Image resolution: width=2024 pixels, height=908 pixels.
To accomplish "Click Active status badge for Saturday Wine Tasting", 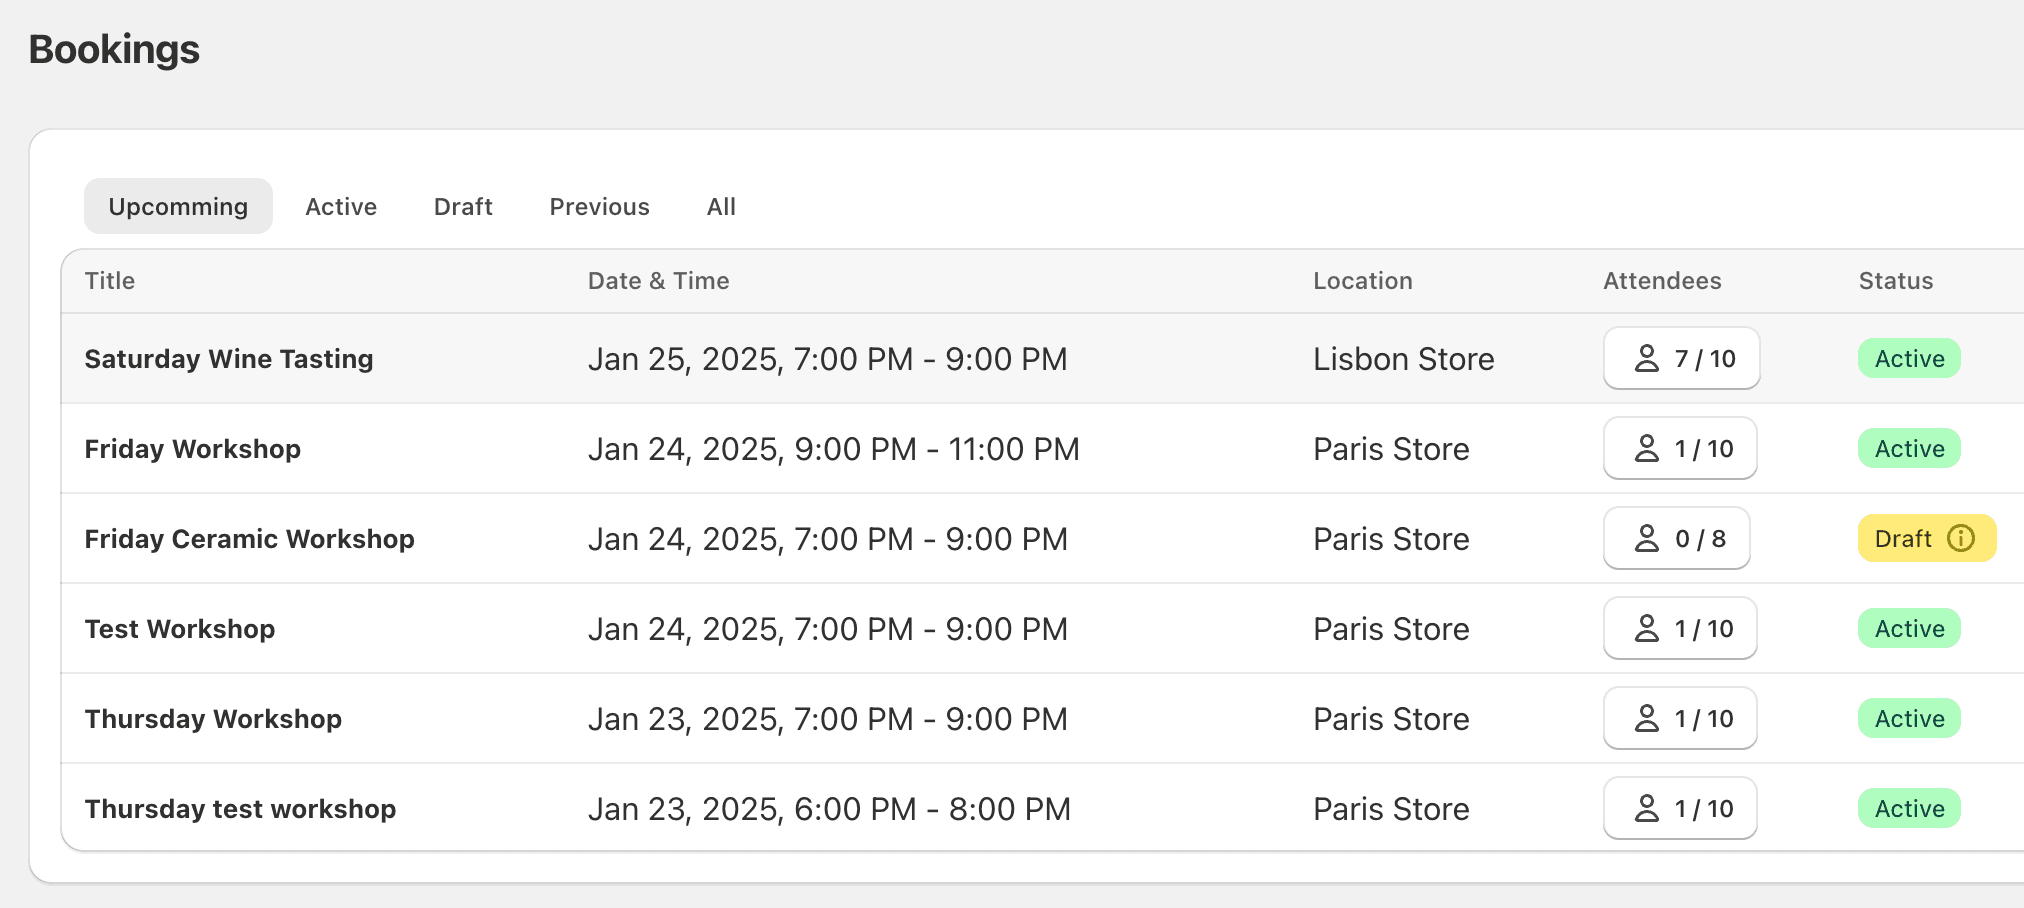I will pos(1909,358).
